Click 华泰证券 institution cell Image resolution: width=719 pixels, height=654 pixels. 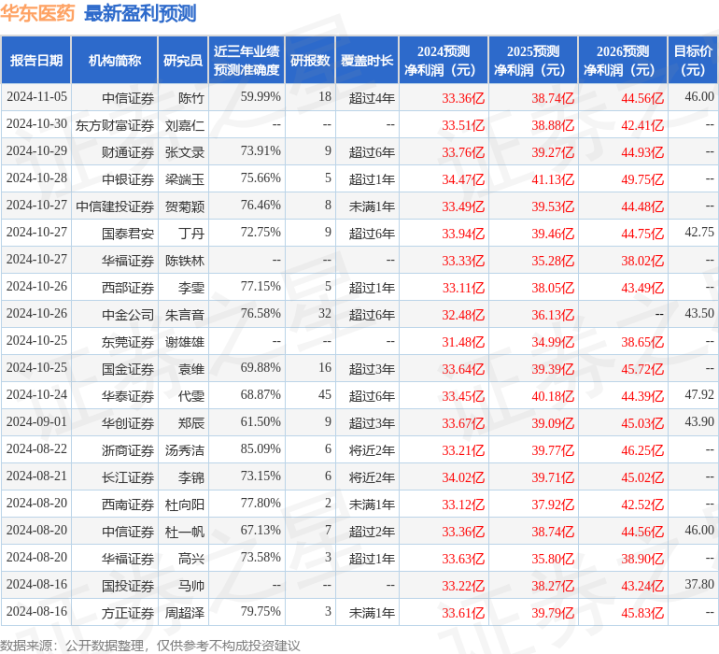point(128,395)
